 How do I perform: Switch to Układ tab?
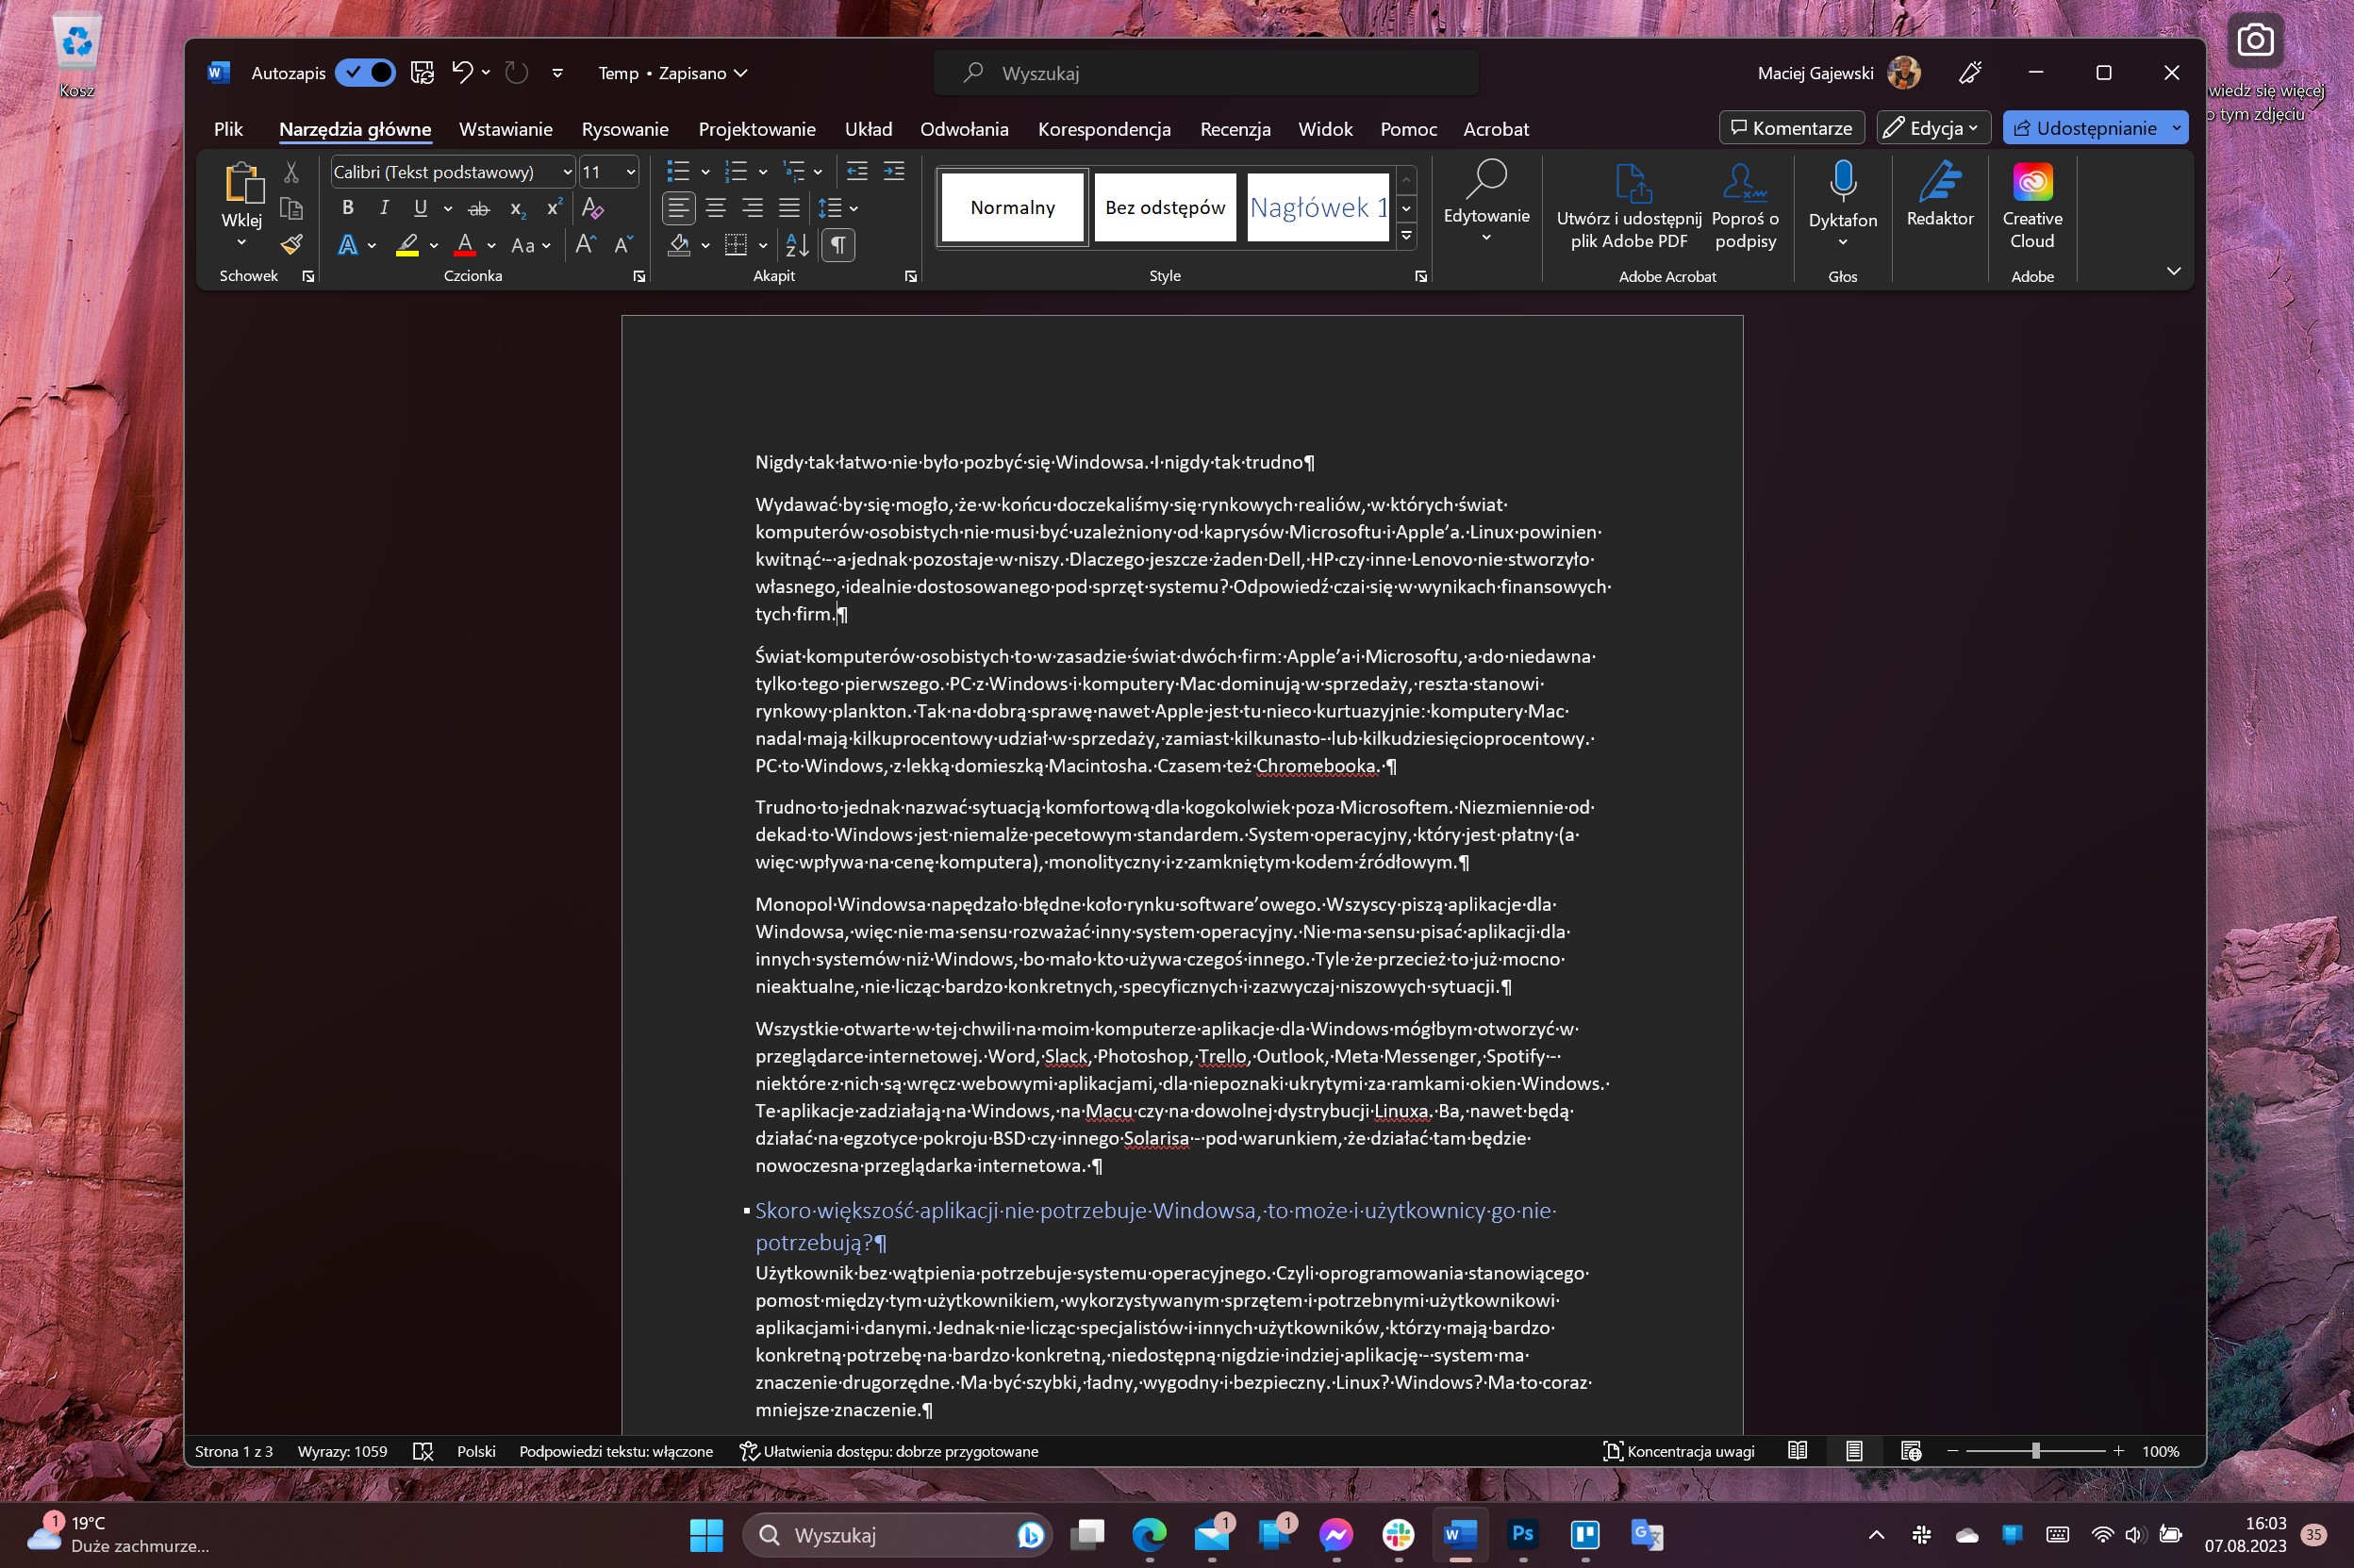tap(868, 128)
